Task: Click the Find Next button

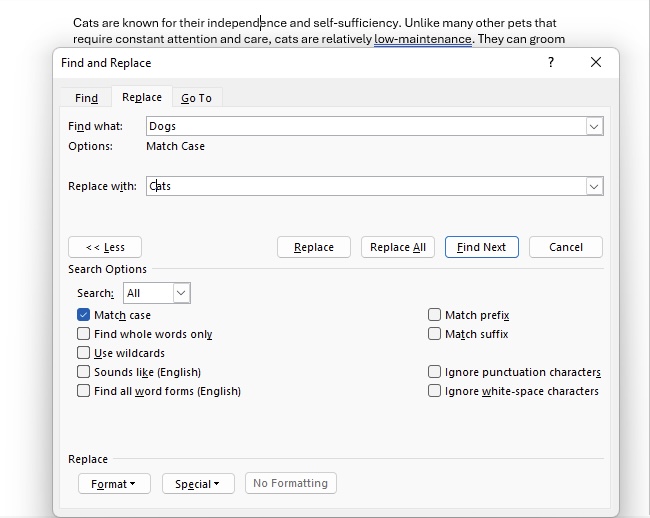Action: click(x=482, y=247)
